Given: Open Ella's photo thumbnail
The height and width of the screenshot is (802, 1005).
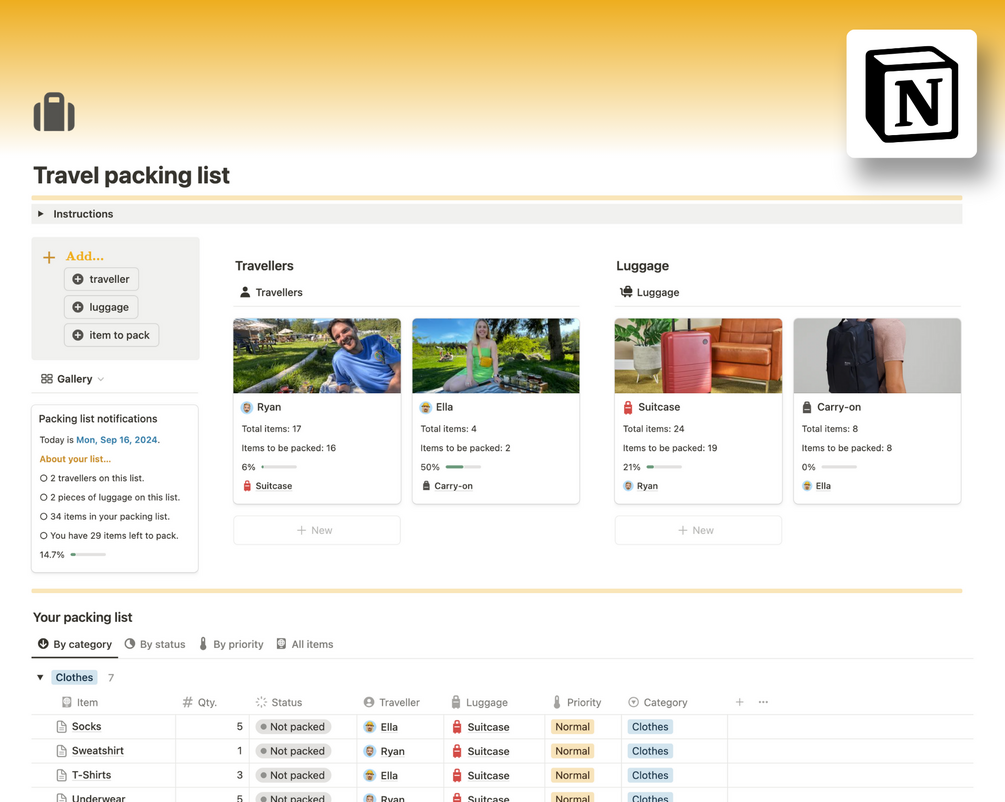Looking at the screenshot, I should pos(495,356).
